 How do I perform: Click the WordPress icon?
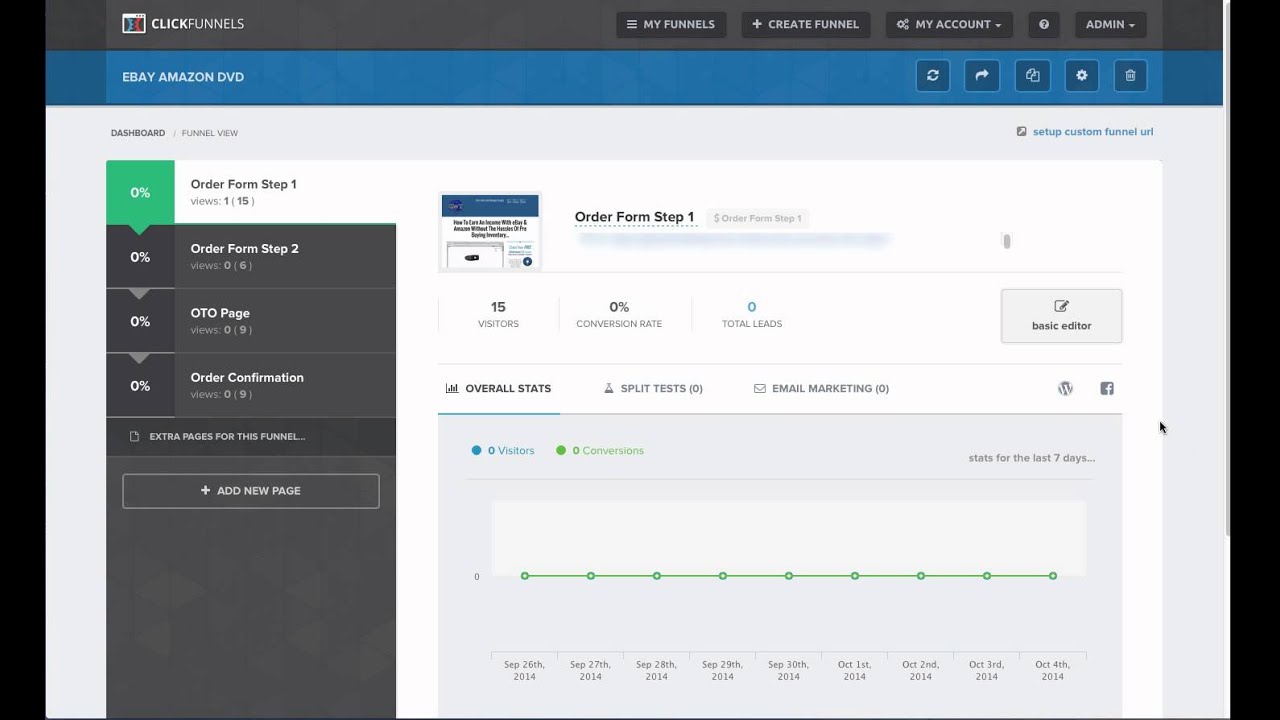tap(1065, 389)
